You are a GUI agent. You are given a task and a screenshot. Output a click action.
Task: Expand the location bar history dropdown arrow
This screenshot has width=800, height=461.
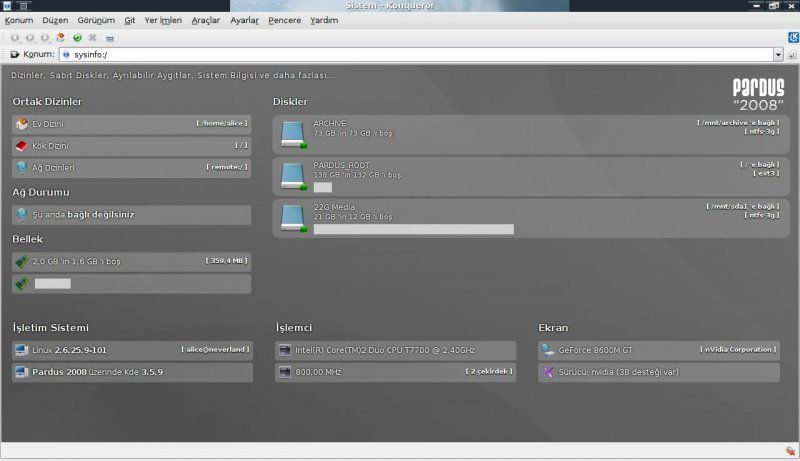pos(778,54)
